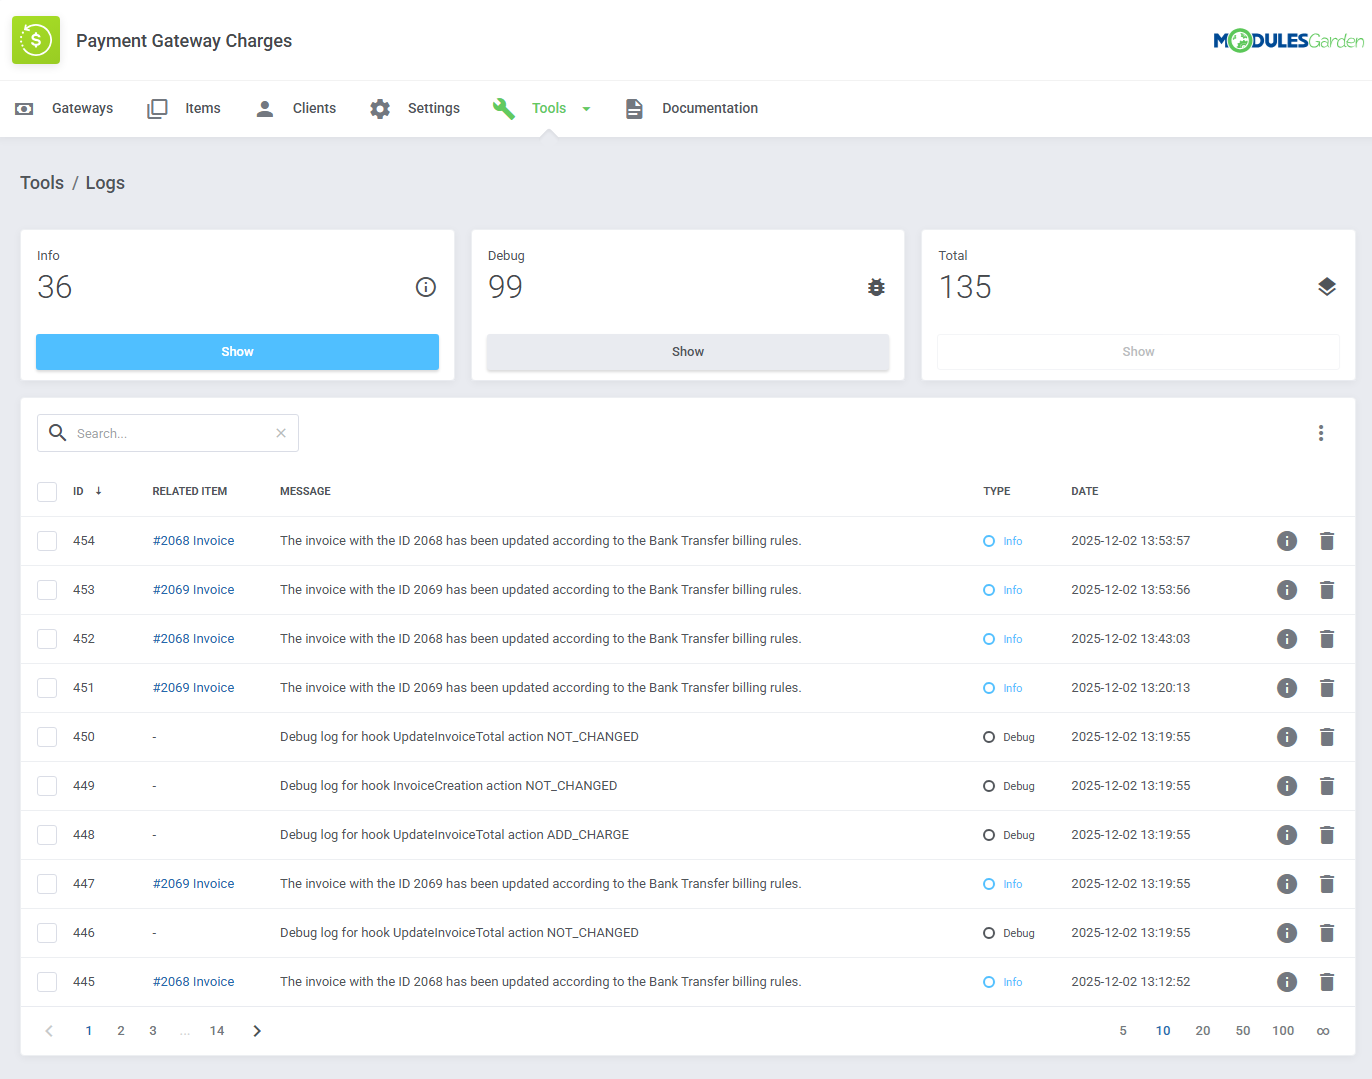
Task: Click the info circle icon for log entry 454
Action: [1287, 540]
